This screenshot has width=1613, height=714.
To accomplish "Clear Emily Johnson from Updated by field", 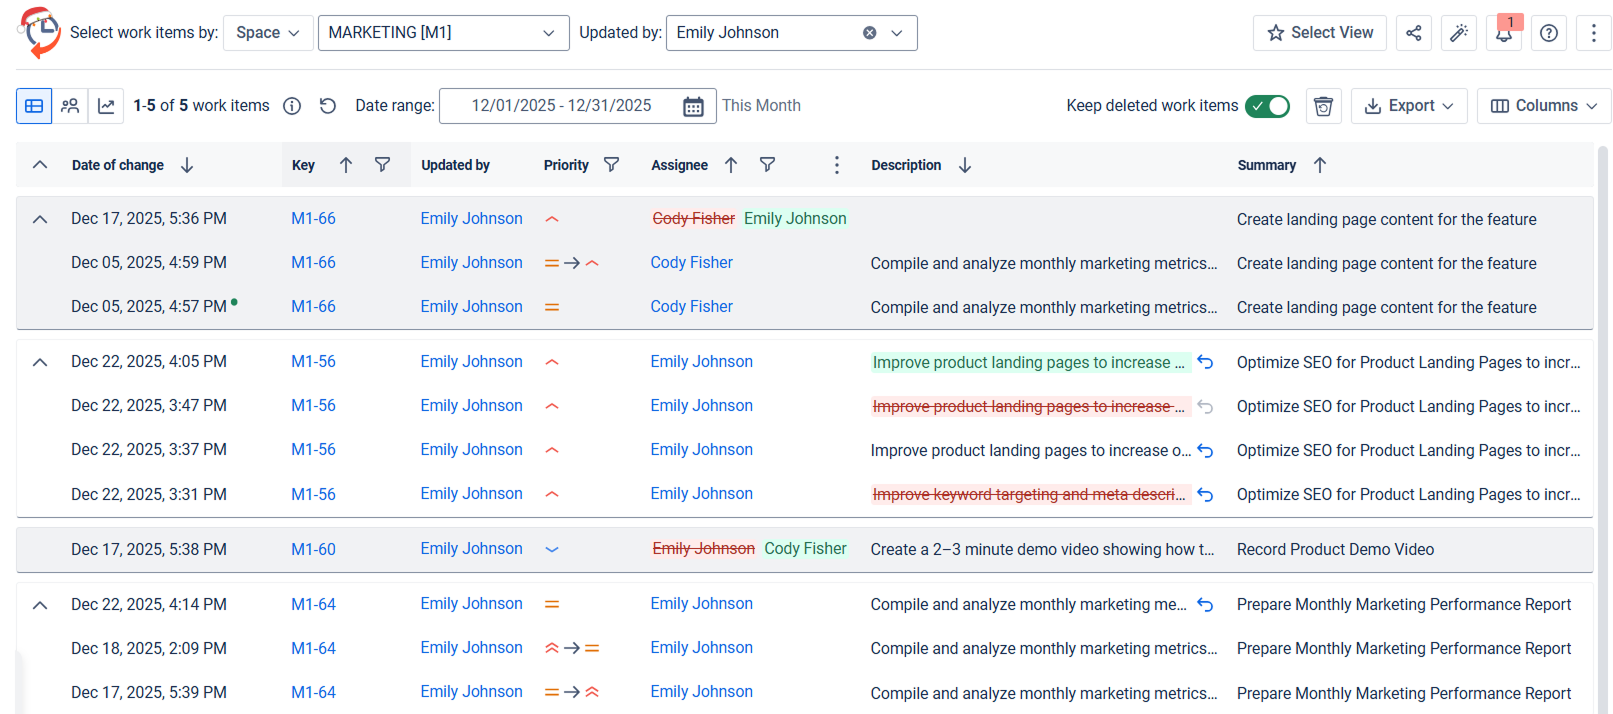I will [870, 33].
